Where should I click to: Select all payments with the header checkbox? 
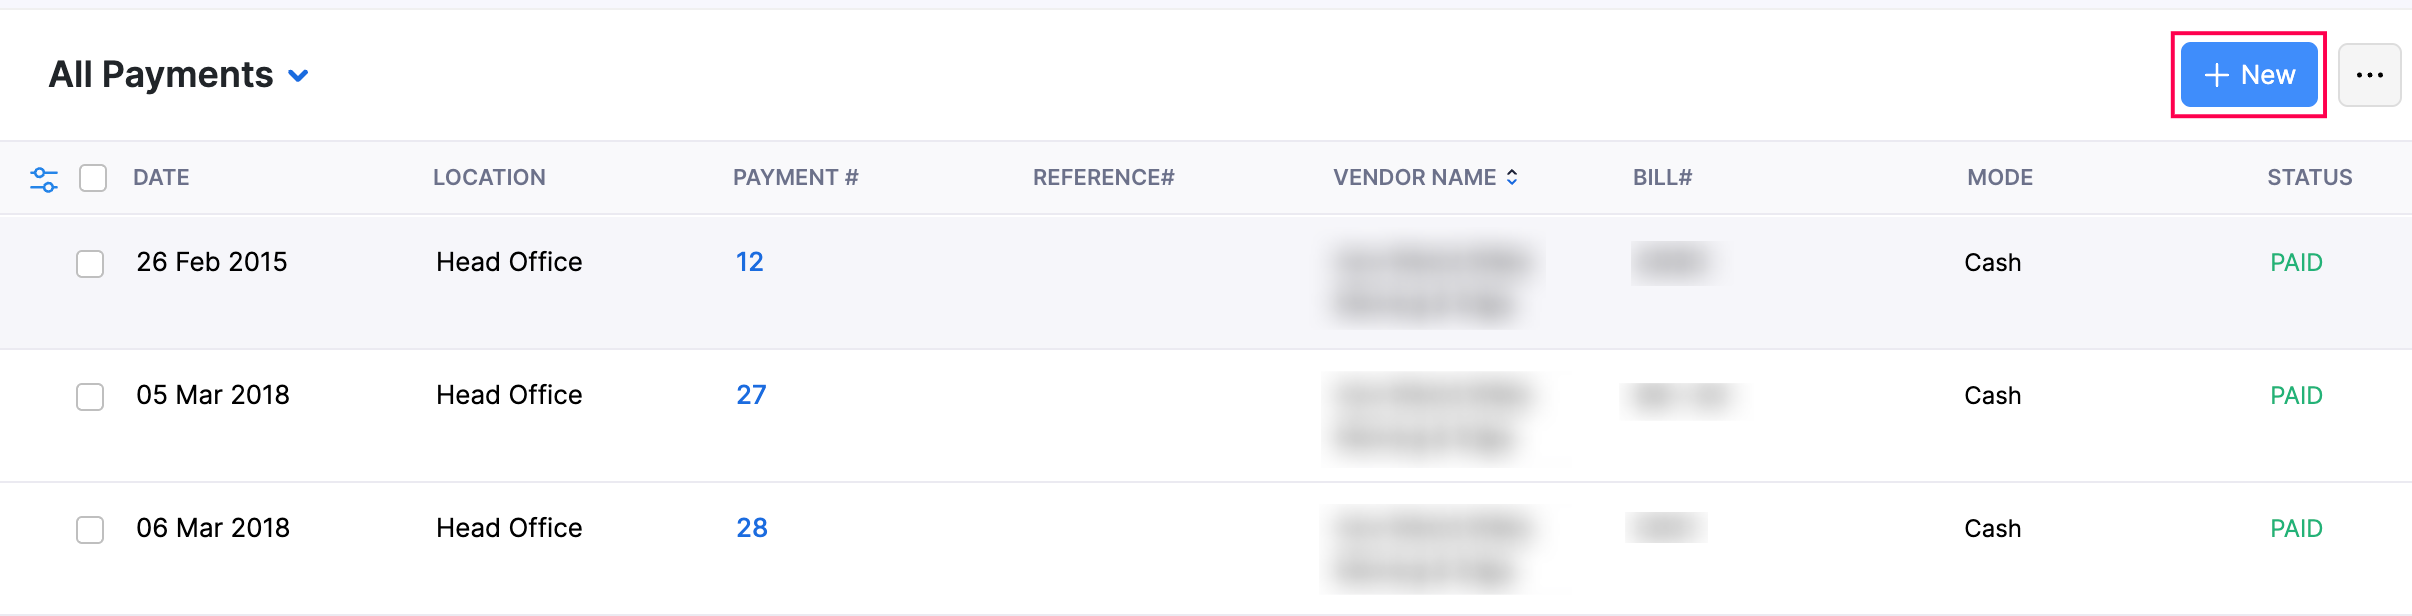pyautogui.click(x=93, y=178)
